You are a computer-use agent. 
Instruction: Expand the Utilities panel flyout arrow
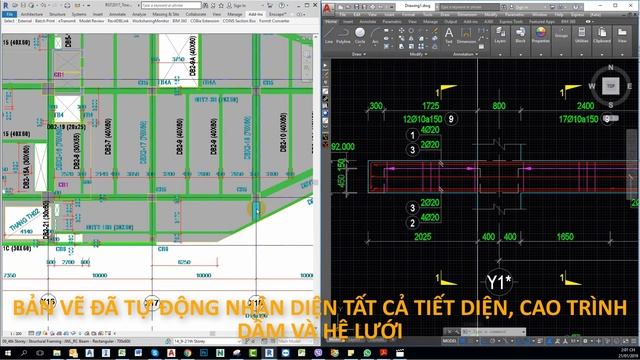pos(581,54)
